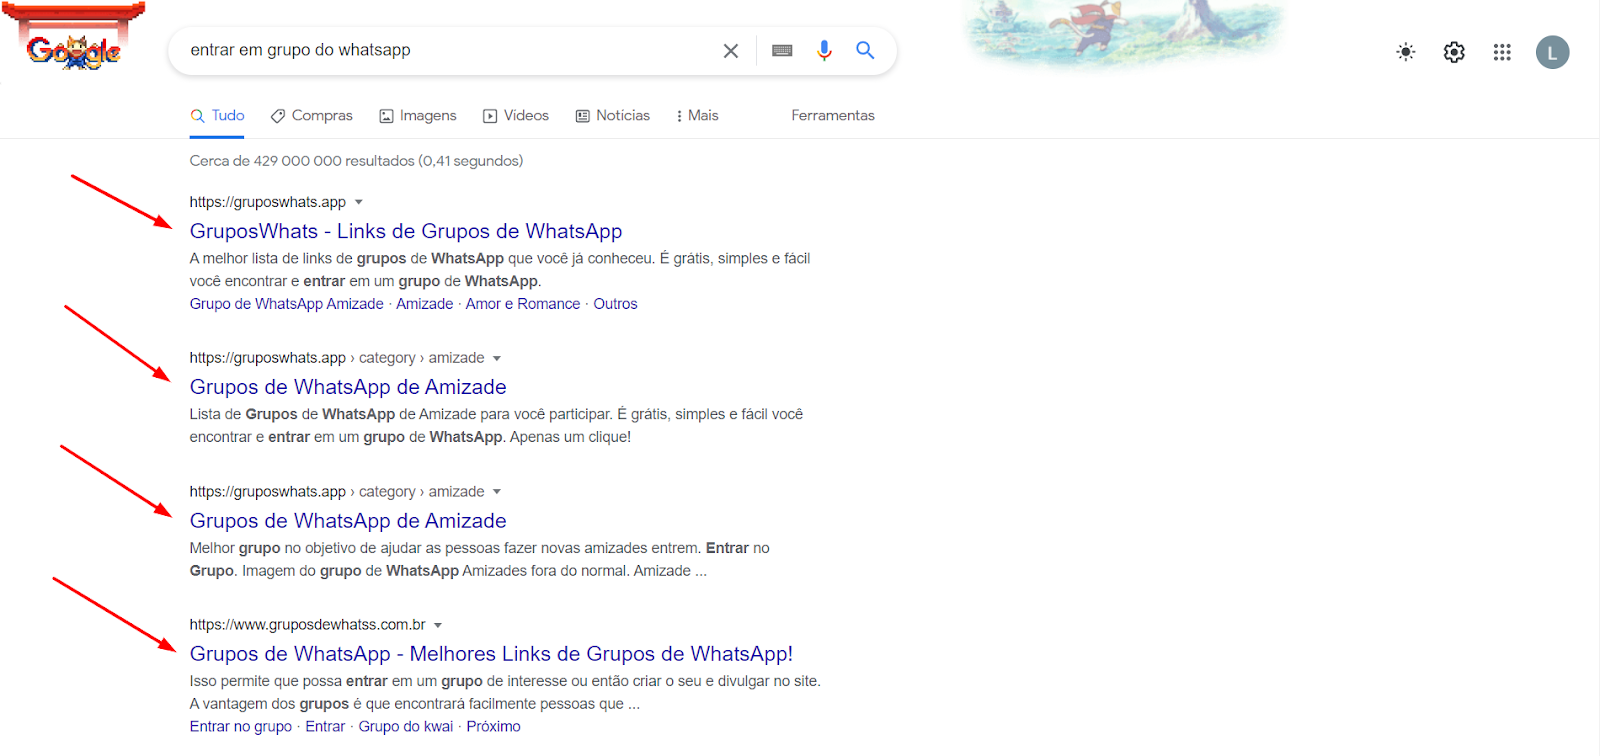
Task: Open the Entrar sitelink
Action: (325, 727)
